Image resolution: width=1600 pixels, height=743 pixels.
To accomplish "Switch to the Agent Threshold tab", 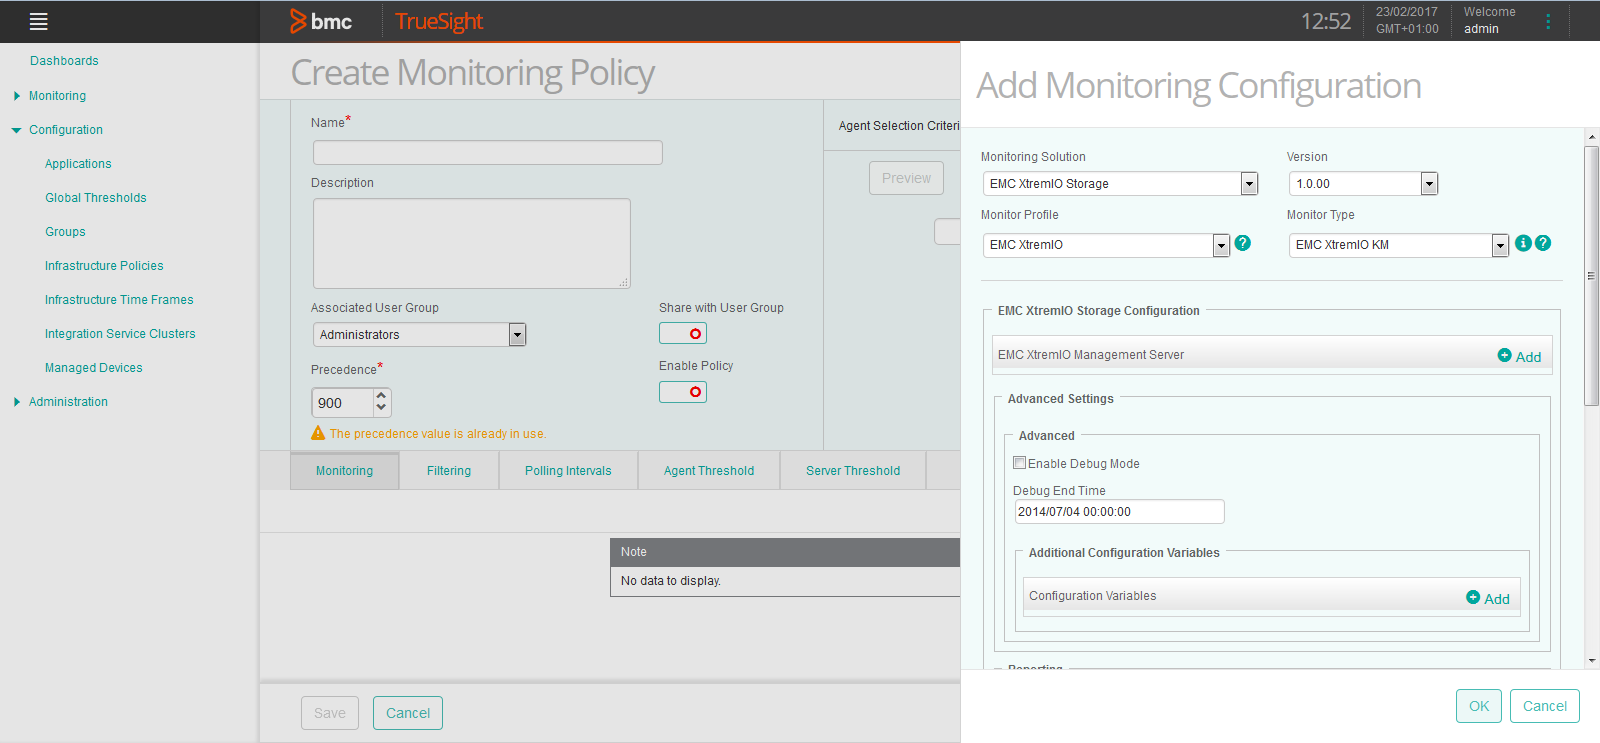I will (709, 471).
